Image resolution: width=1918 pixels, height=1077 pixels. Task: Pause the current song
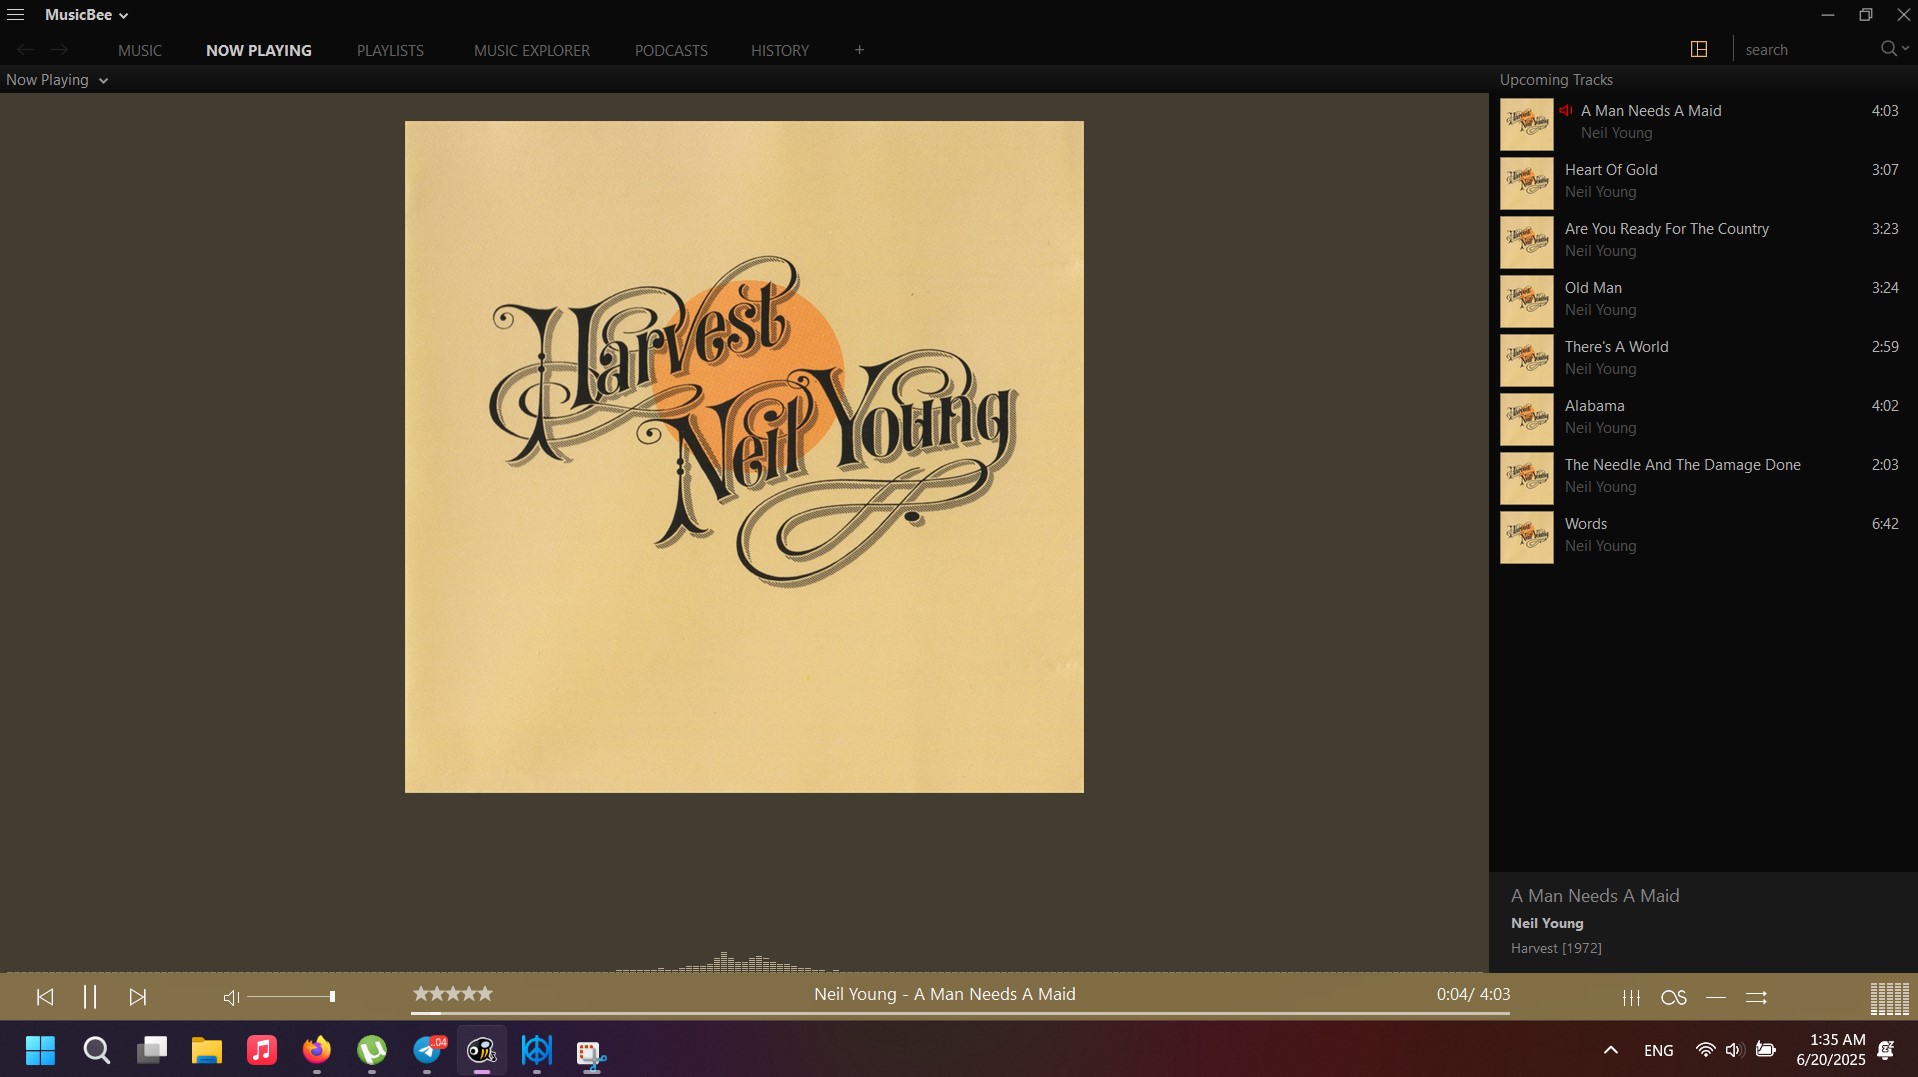(90, 997)
